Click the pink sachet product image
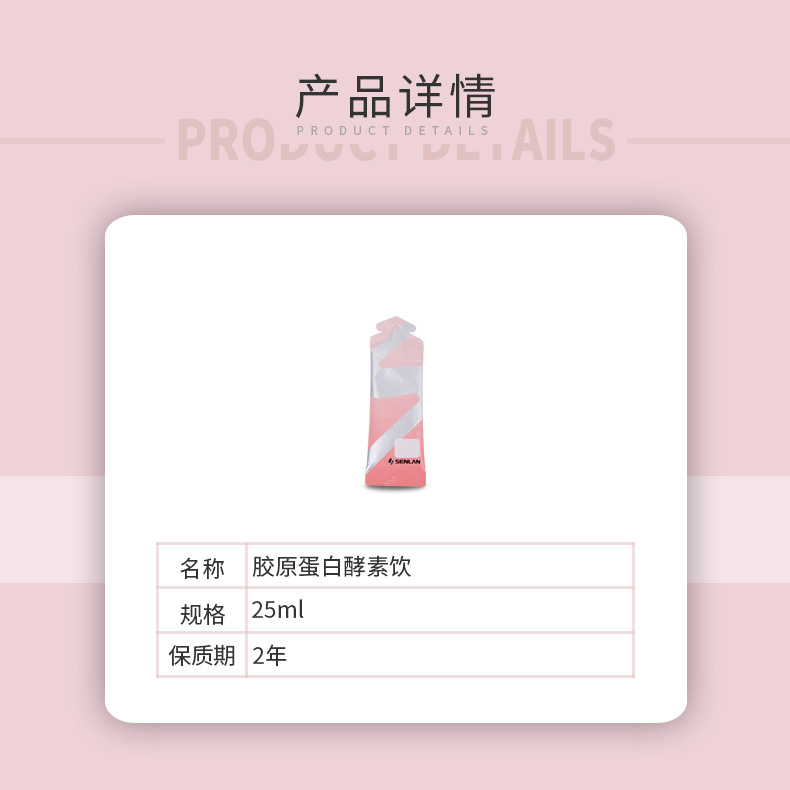The height and width of the screenshot is (790, 790). pos(396,402)
